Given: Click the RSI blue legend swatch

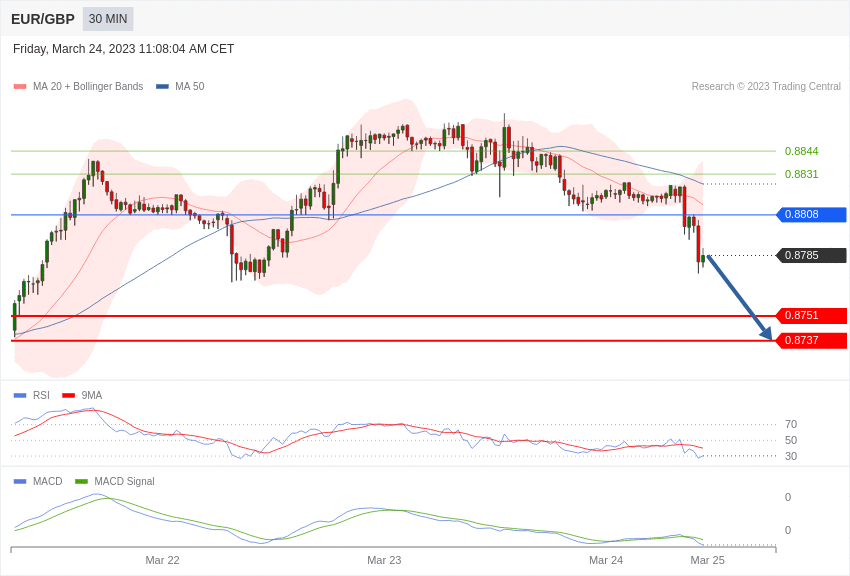Looking at the screenshot, I should 20,396.
